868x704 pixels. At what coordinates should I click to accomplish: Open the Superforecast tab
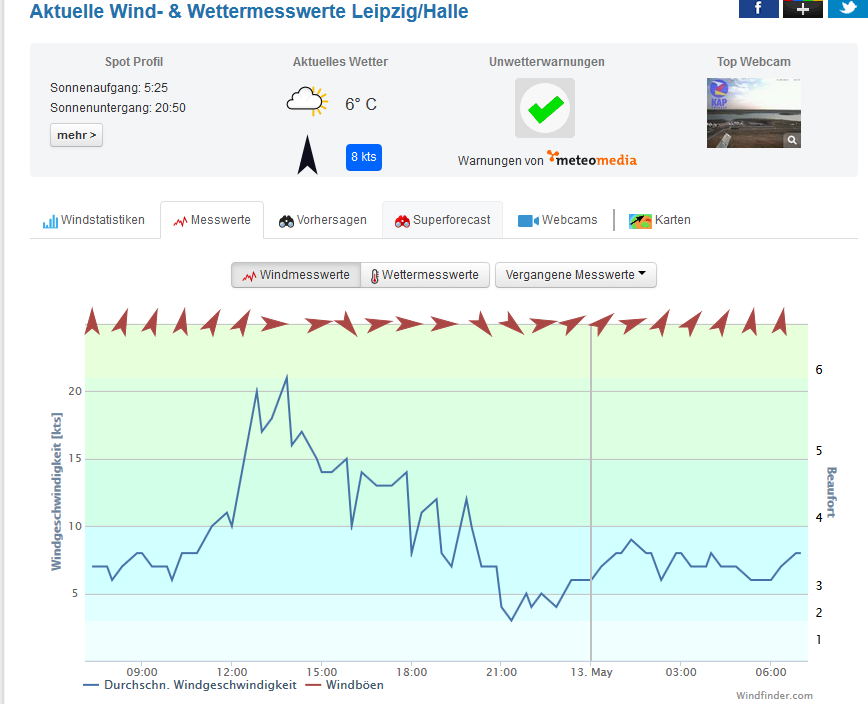442,220
